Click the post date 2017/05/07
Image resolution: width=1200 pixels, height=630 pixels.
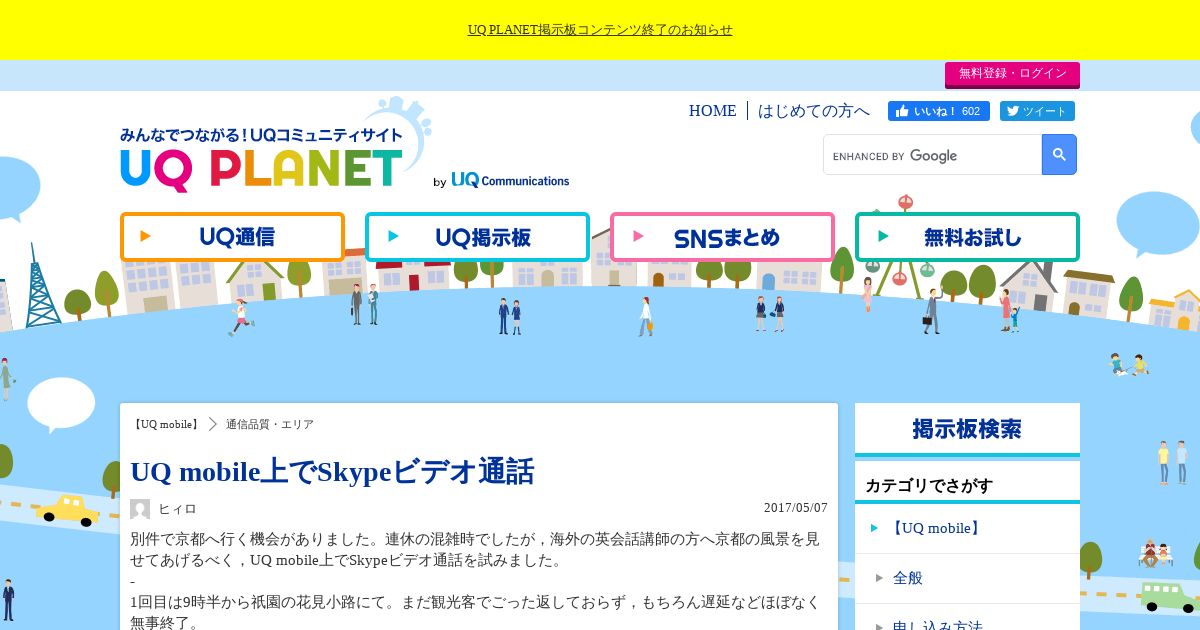(796, 508)
